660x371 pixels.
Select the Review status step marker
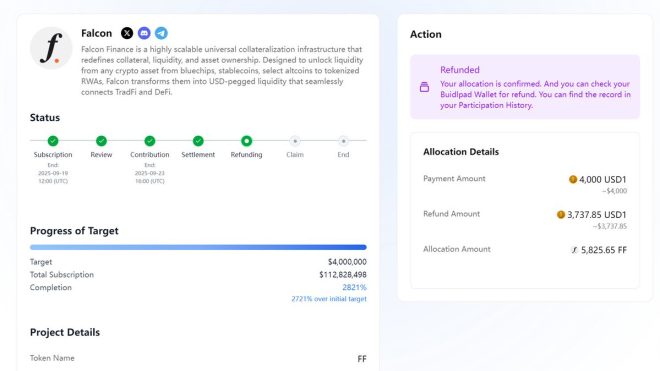[x=101, y=141]
